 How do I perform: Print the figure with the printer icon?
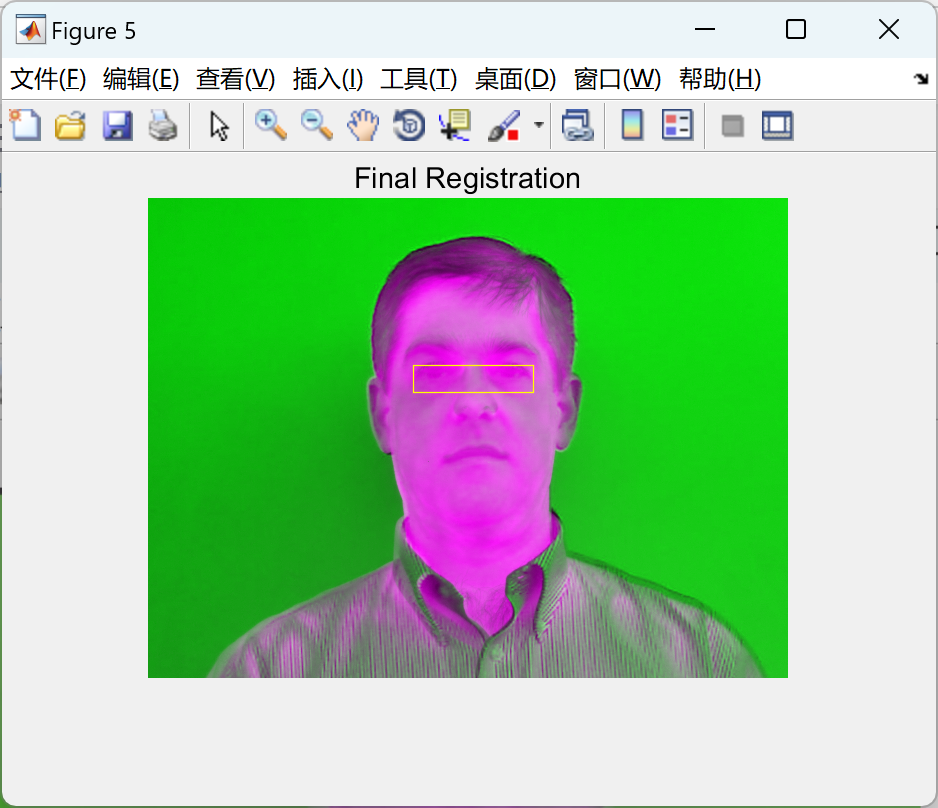[x=163, y=126]
